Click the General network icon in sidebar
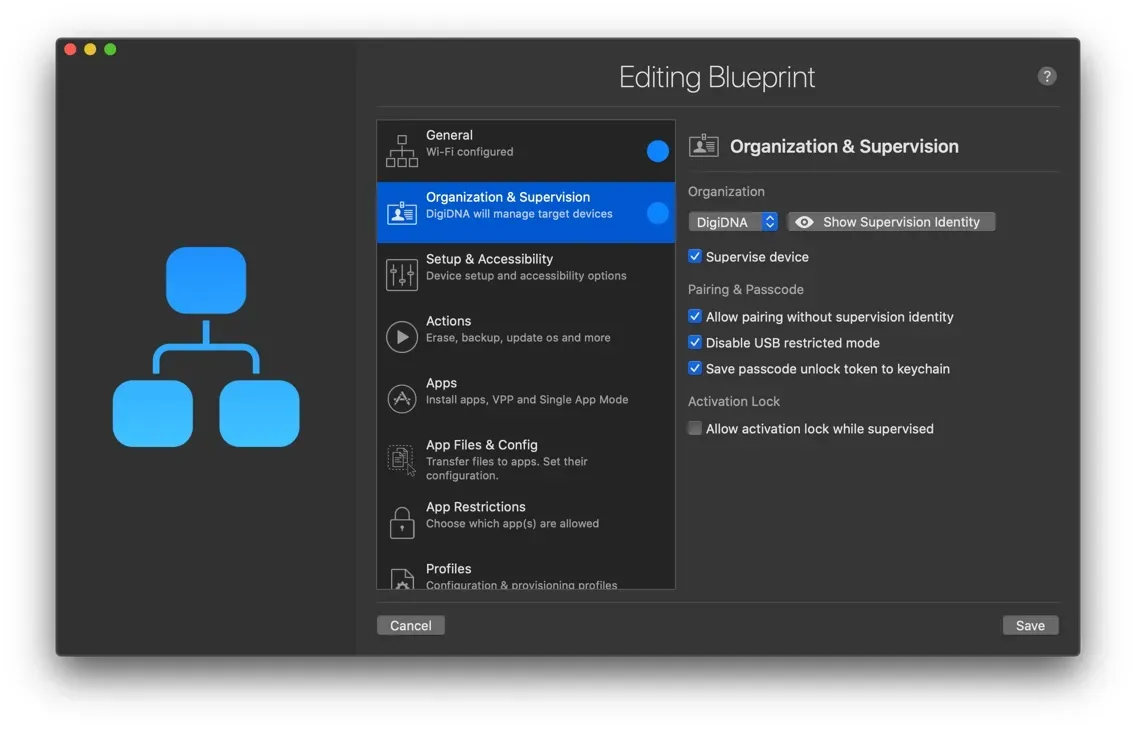The height and width of the screenshot is (730, 1136). tap(401, 150)
